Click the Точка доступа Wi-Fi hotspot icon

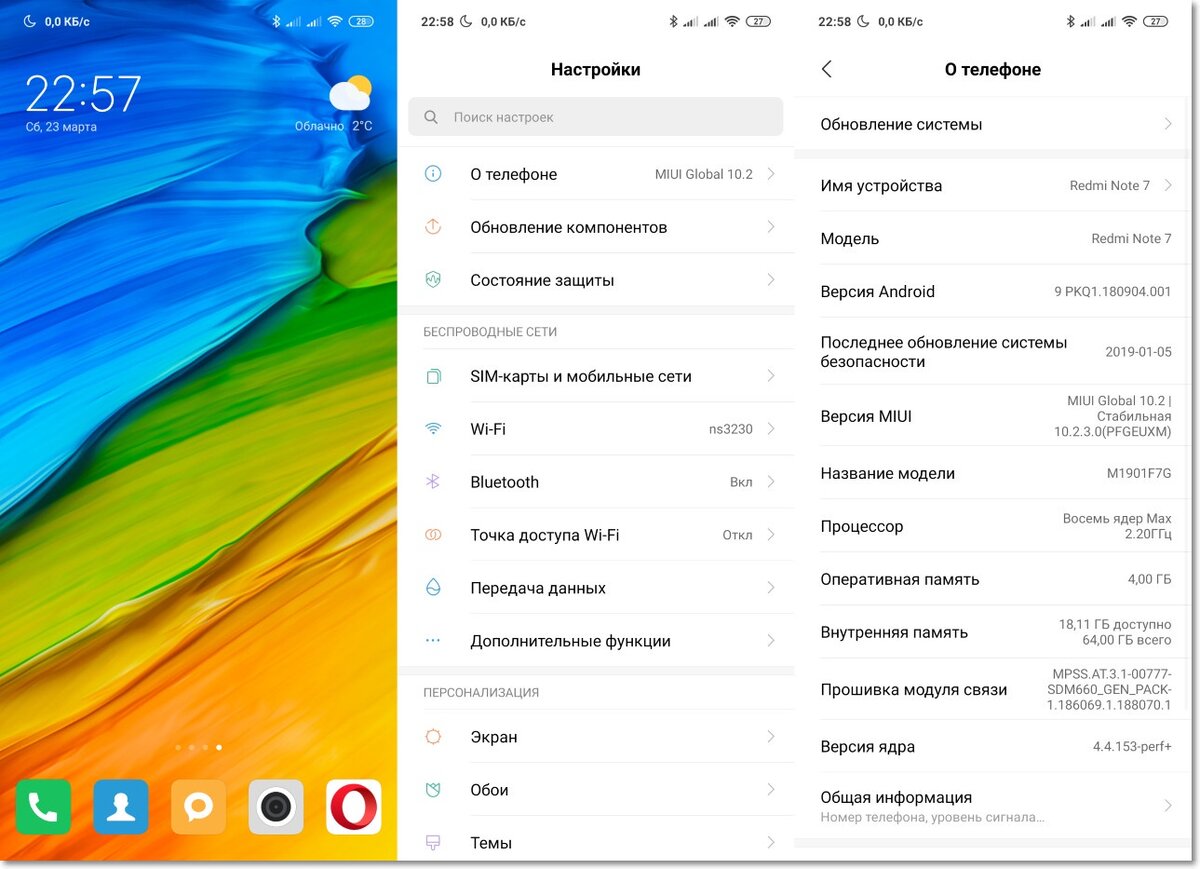click(433, 534)
